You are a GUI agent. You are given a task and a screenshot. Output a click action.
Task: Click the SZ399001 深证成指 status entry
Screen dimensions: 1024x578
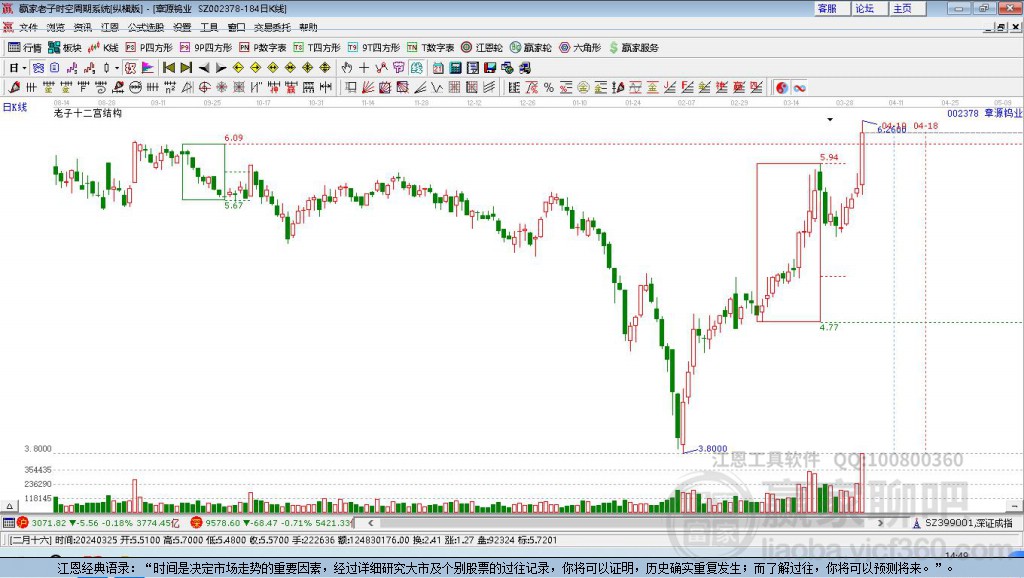pyautogui.click(x=968, y=523)
